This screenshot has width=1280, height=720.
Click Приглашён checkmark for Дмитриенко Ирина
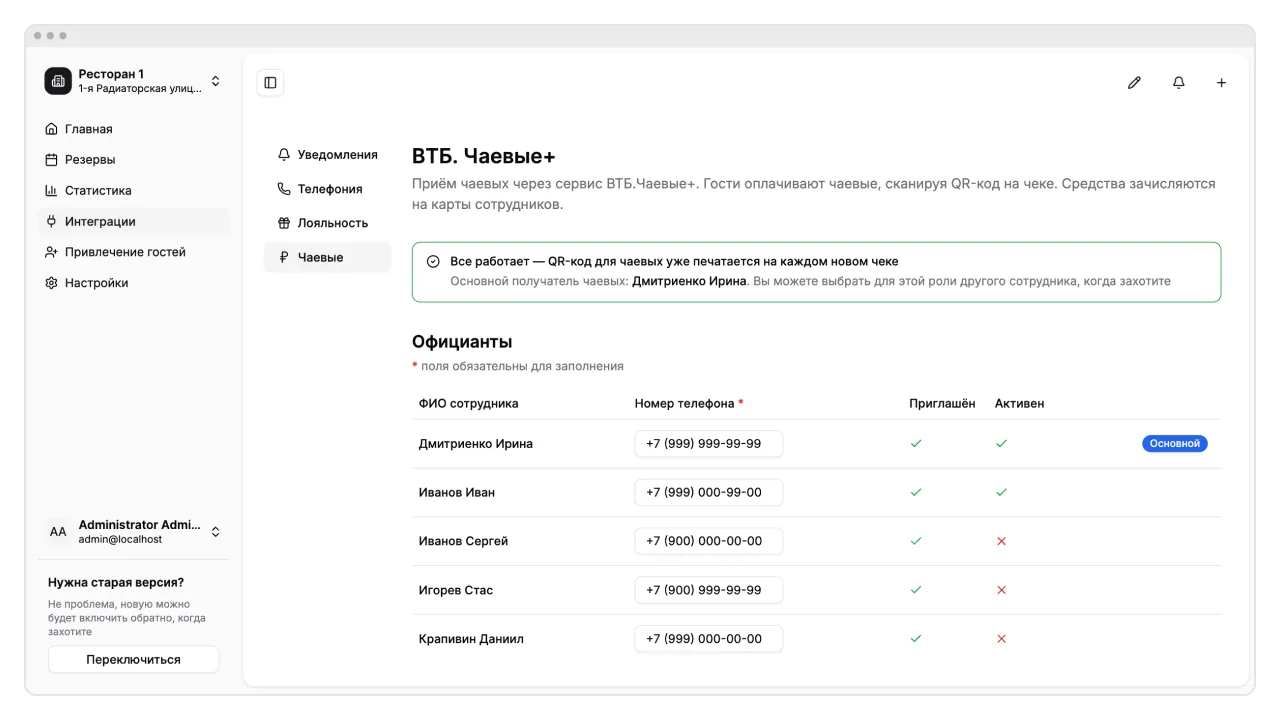coord(916,443)
